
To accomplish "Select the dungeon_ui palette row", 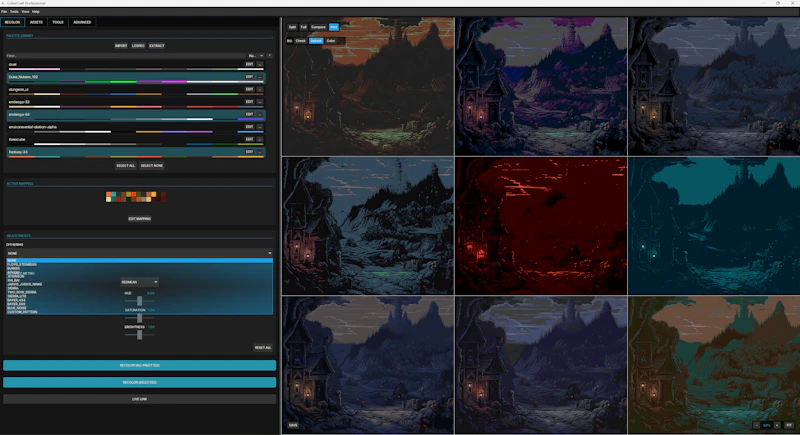I will [x=136, y=91].
